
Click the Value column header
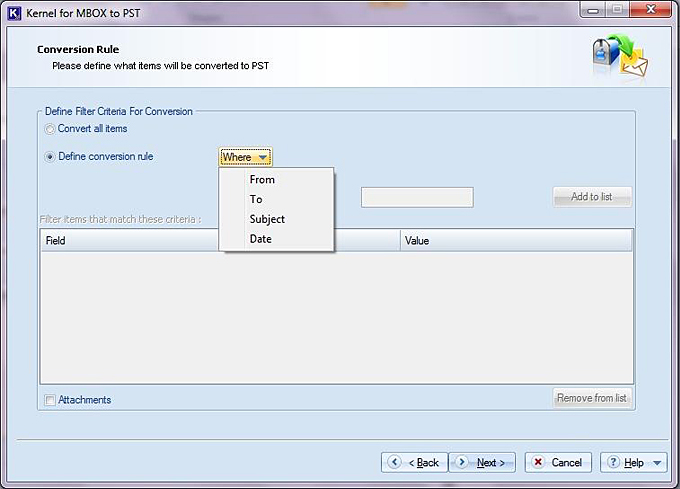[516, 241]
